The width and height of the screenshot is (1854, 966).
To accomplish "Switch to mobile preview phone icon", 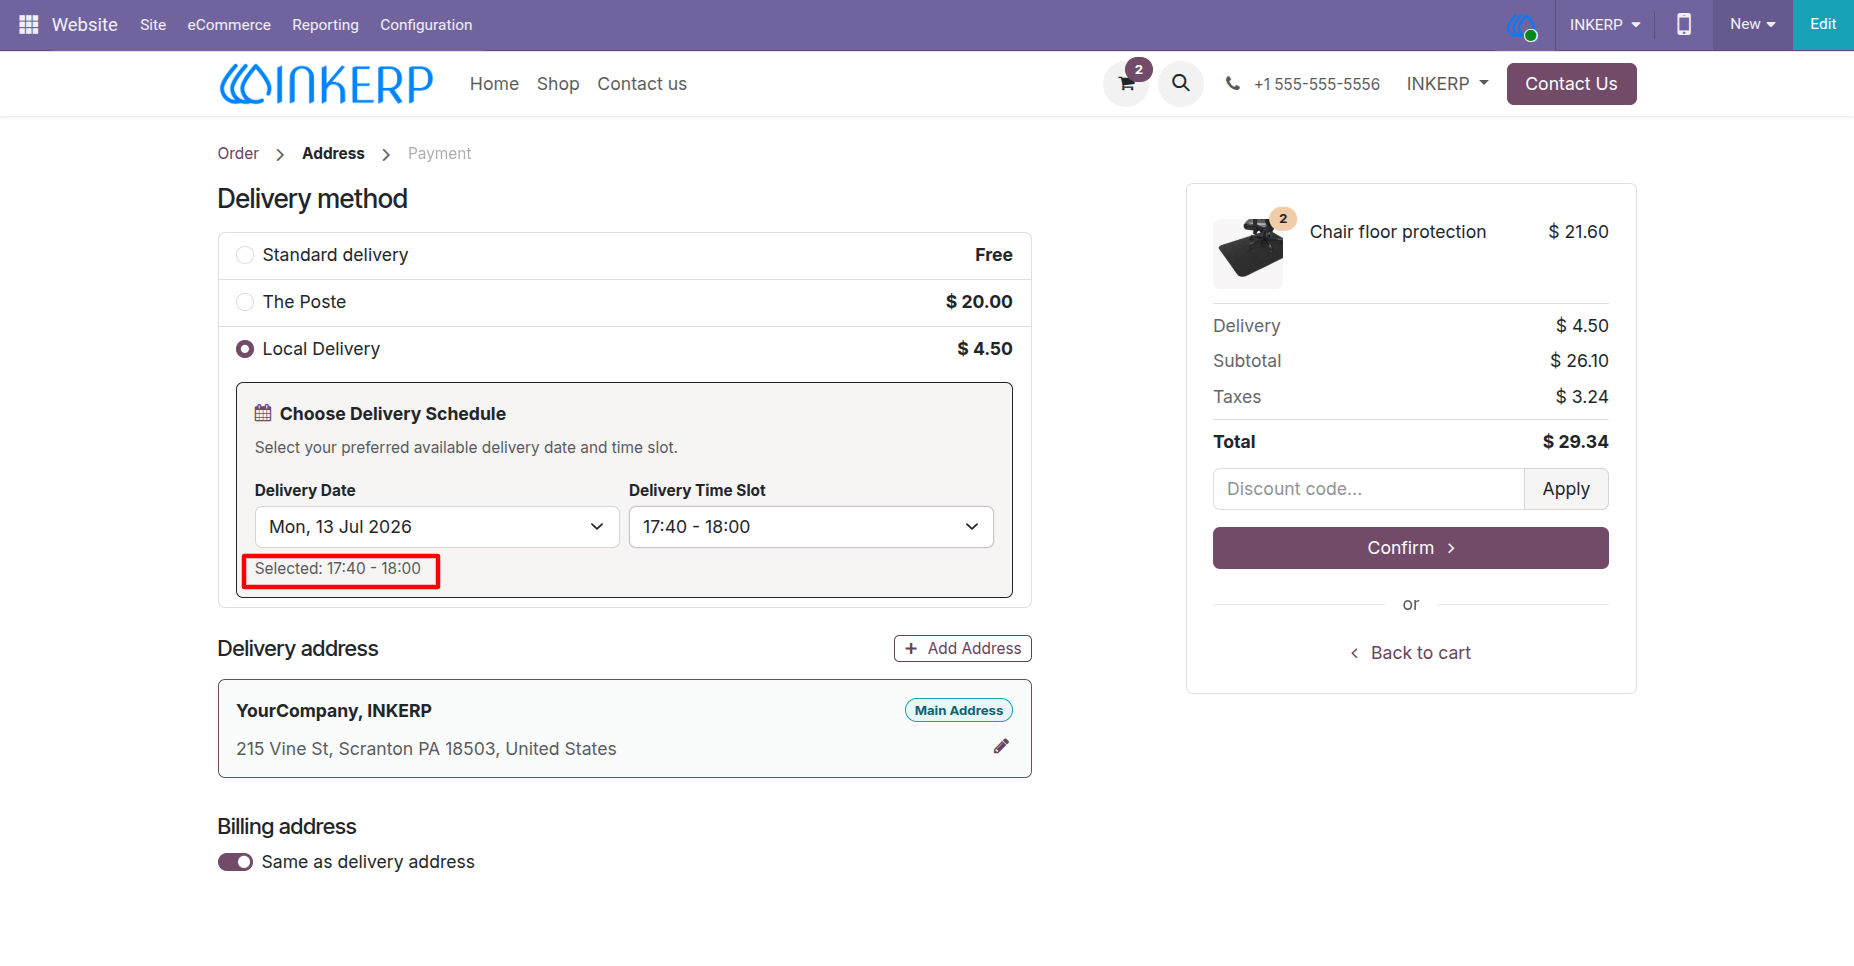I will click(1684, 24).
